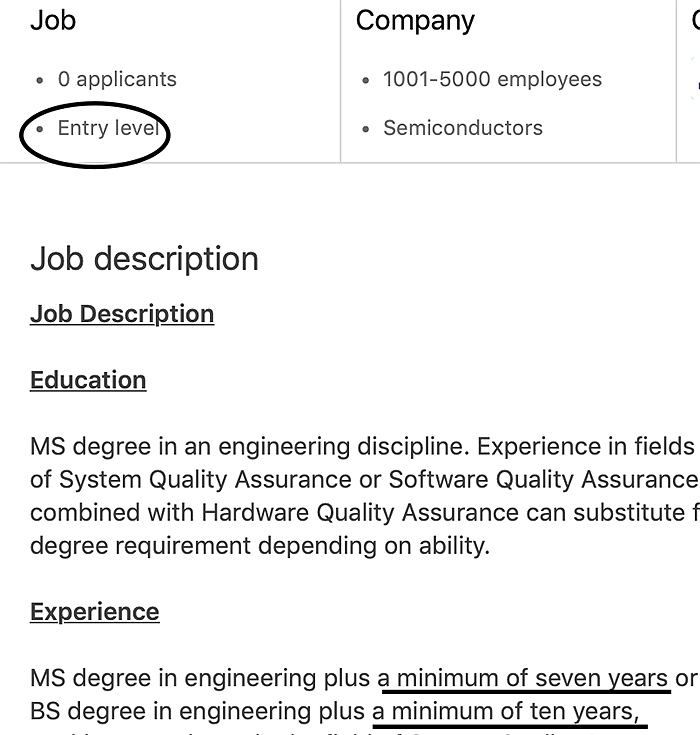Click the bullet before Entry level

[x=39, y=129]
